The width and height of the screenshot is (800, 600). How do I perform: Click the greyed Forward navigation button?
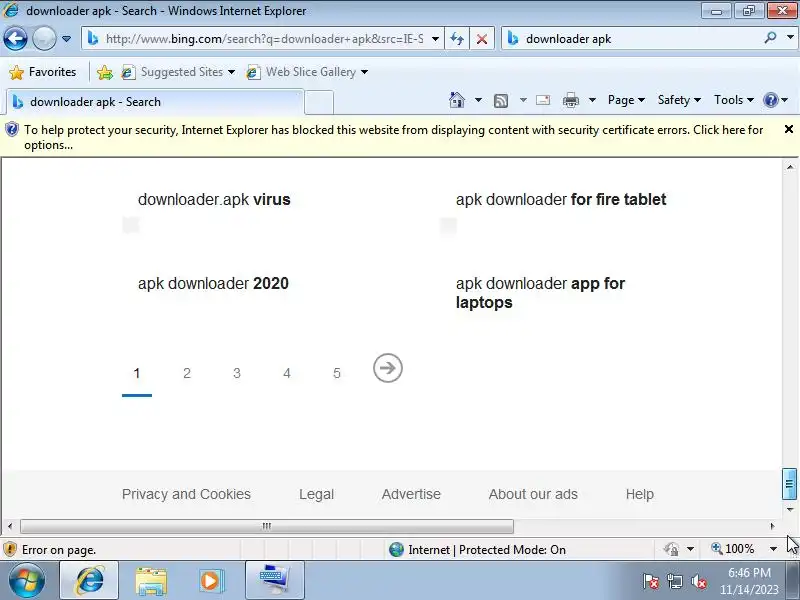click(x=44, y=39)
